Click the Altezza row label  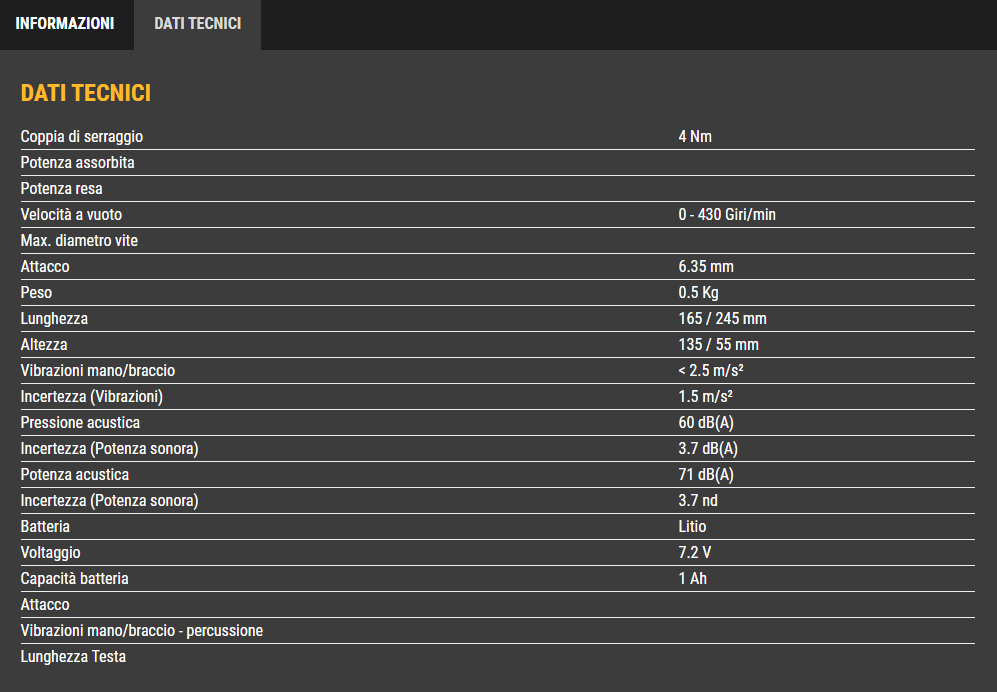pyautogui.click(x=44, y=345)
